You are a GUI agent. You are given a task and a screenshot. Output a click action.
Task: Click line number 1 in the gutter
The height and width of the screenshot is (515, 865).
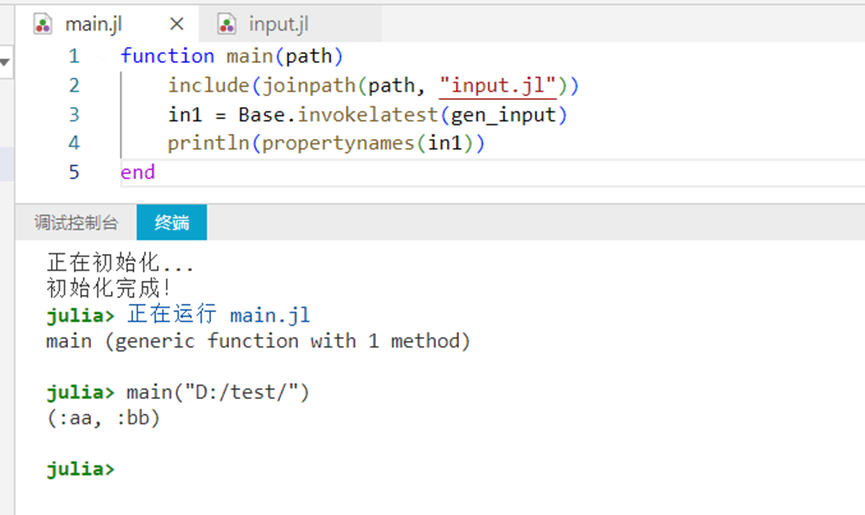[x=74, y=56]
